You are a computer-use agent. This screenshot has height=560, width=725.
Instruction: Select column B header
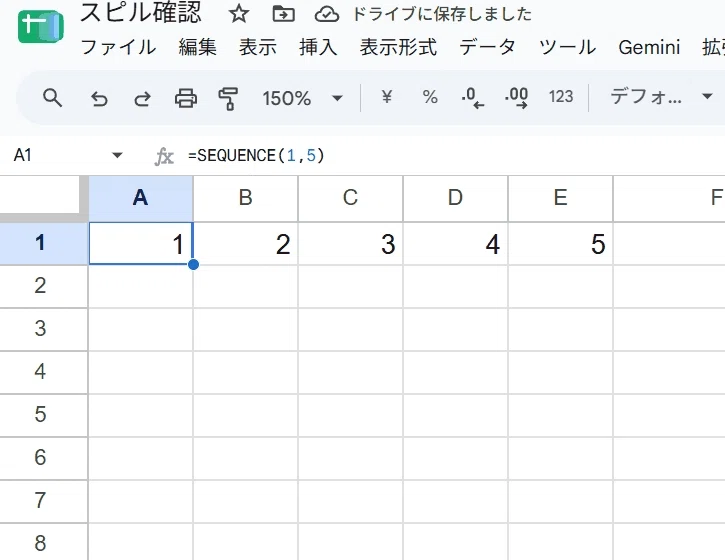[x=246, y=198]
